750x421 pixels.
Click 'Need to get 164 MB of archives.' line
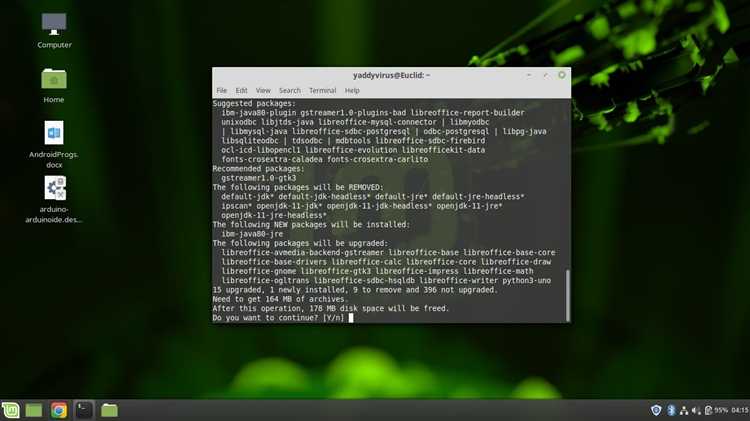tap(280, 299)
